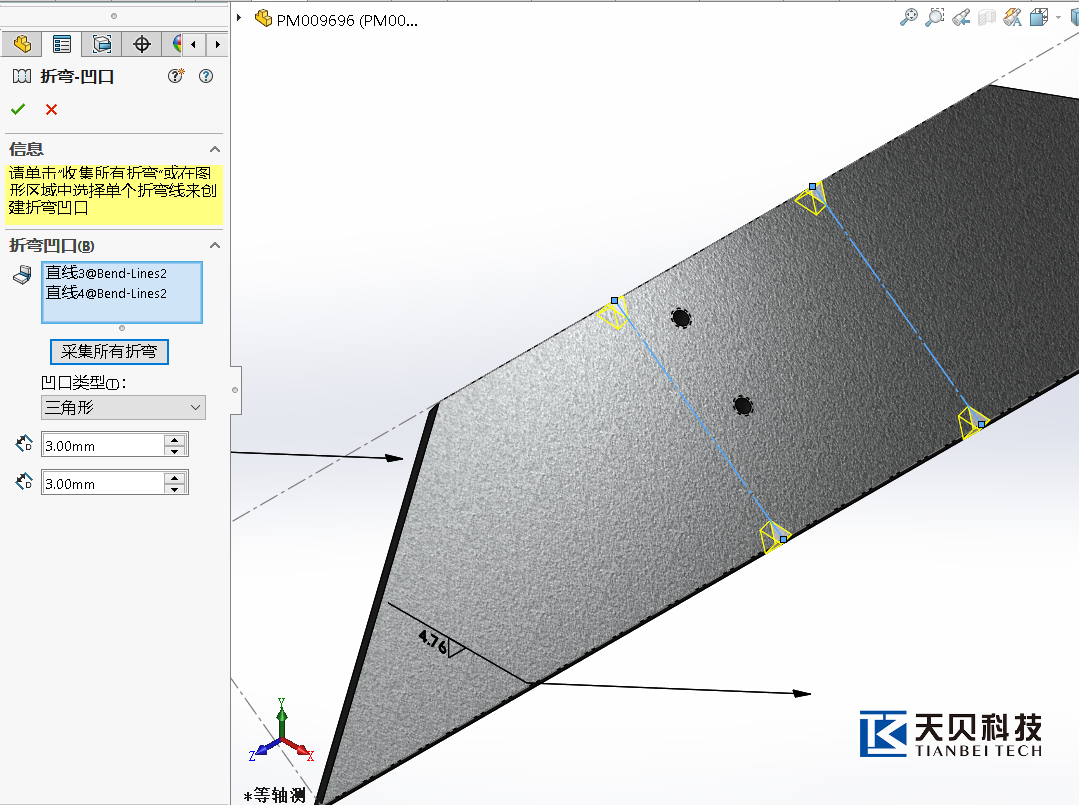Screen dimensions: 1079x805
Task: Click the top notch handle on the far bend line
Action: pos(813,186)
